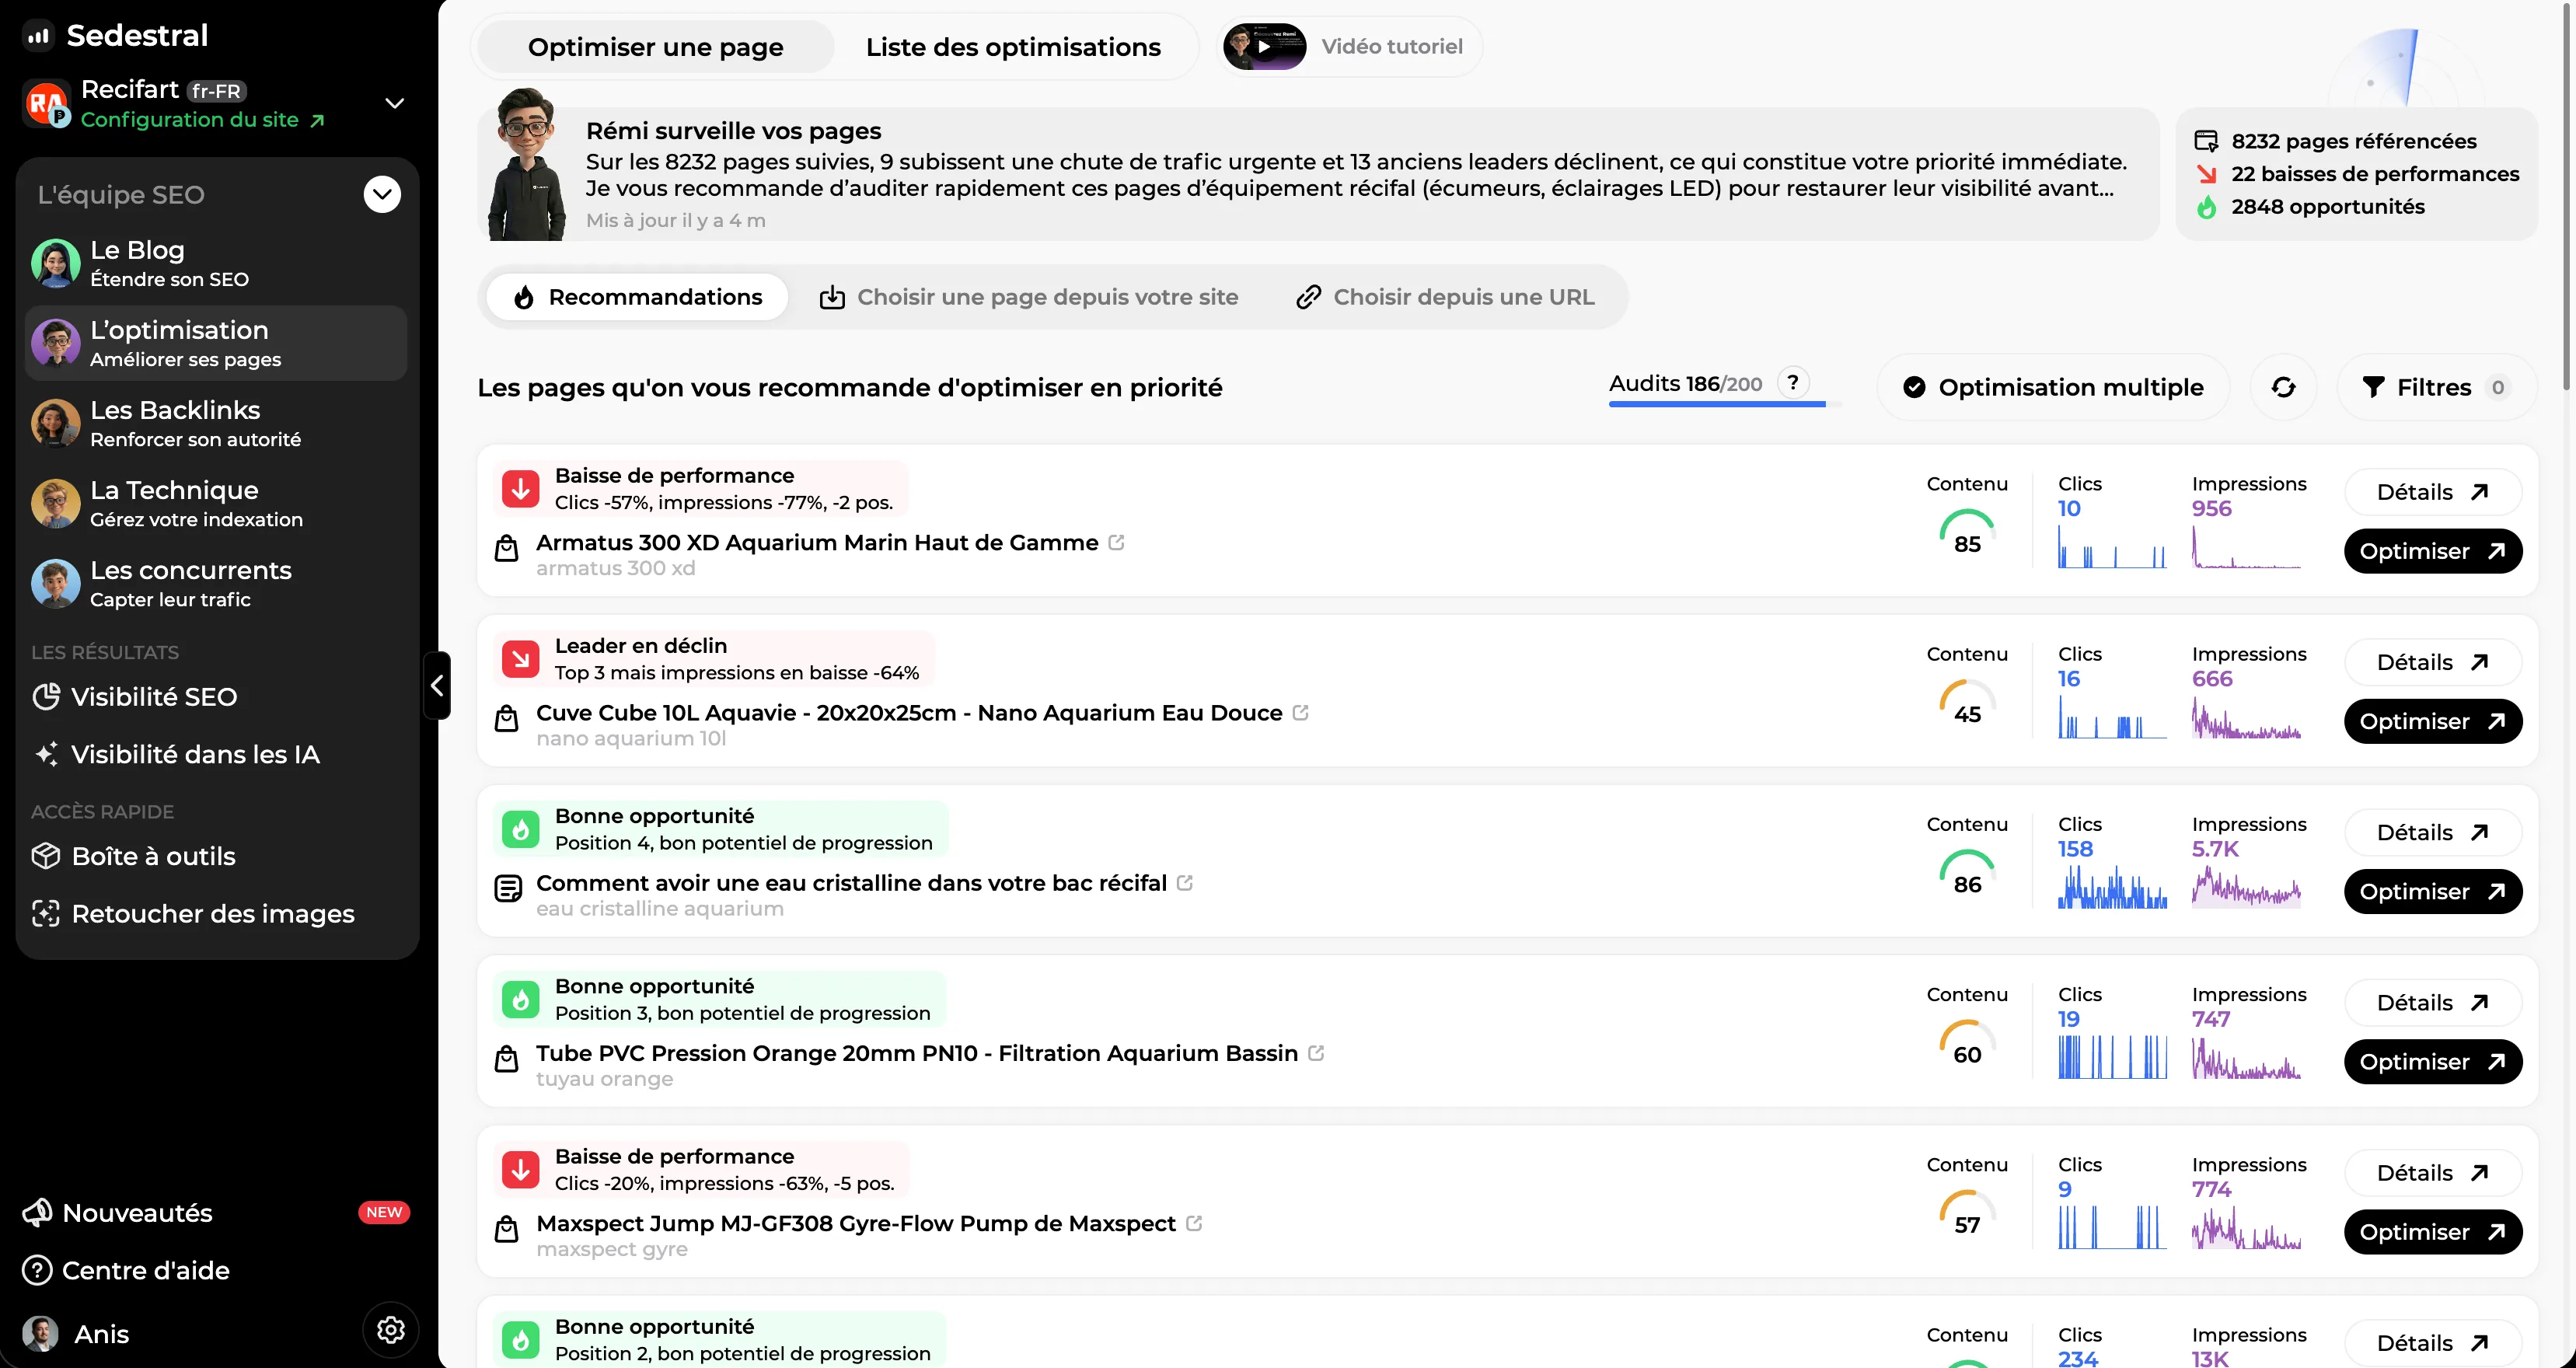
Task: Click the Visibilité SEO pie chart icon
Action: [x=46, y=696]
